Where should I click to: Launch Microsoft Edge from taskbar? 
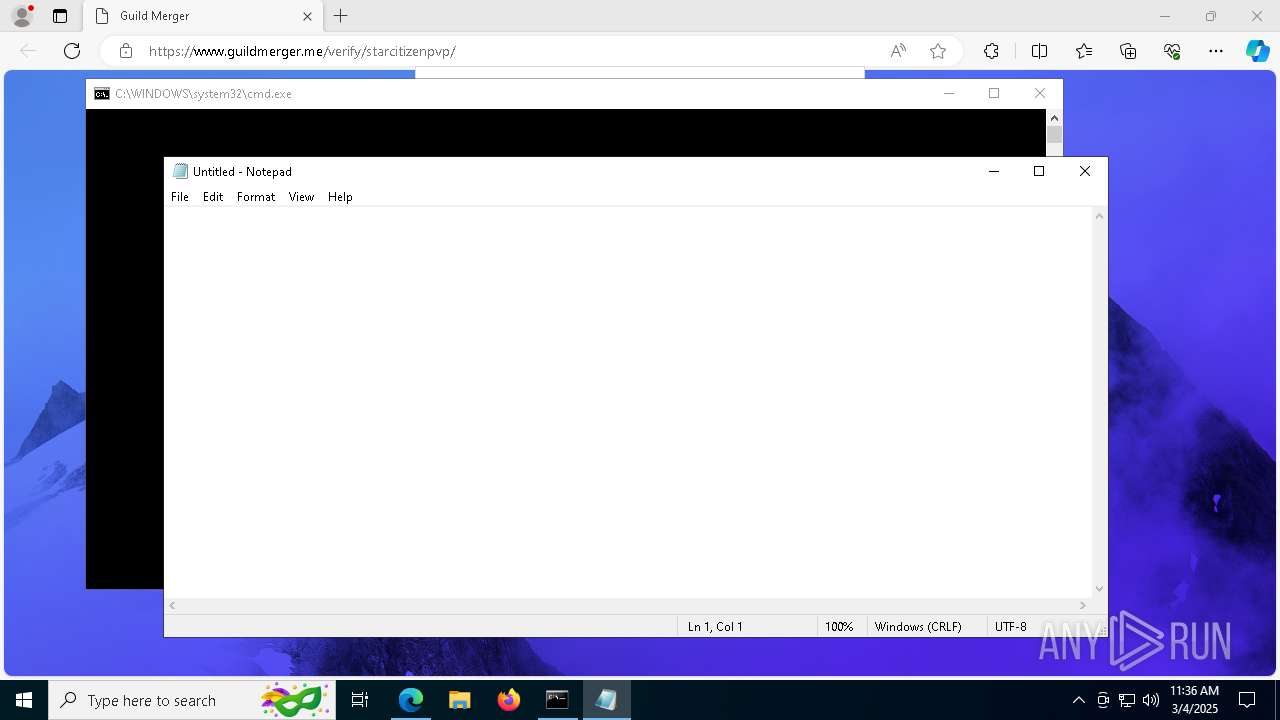click(411, 700)
